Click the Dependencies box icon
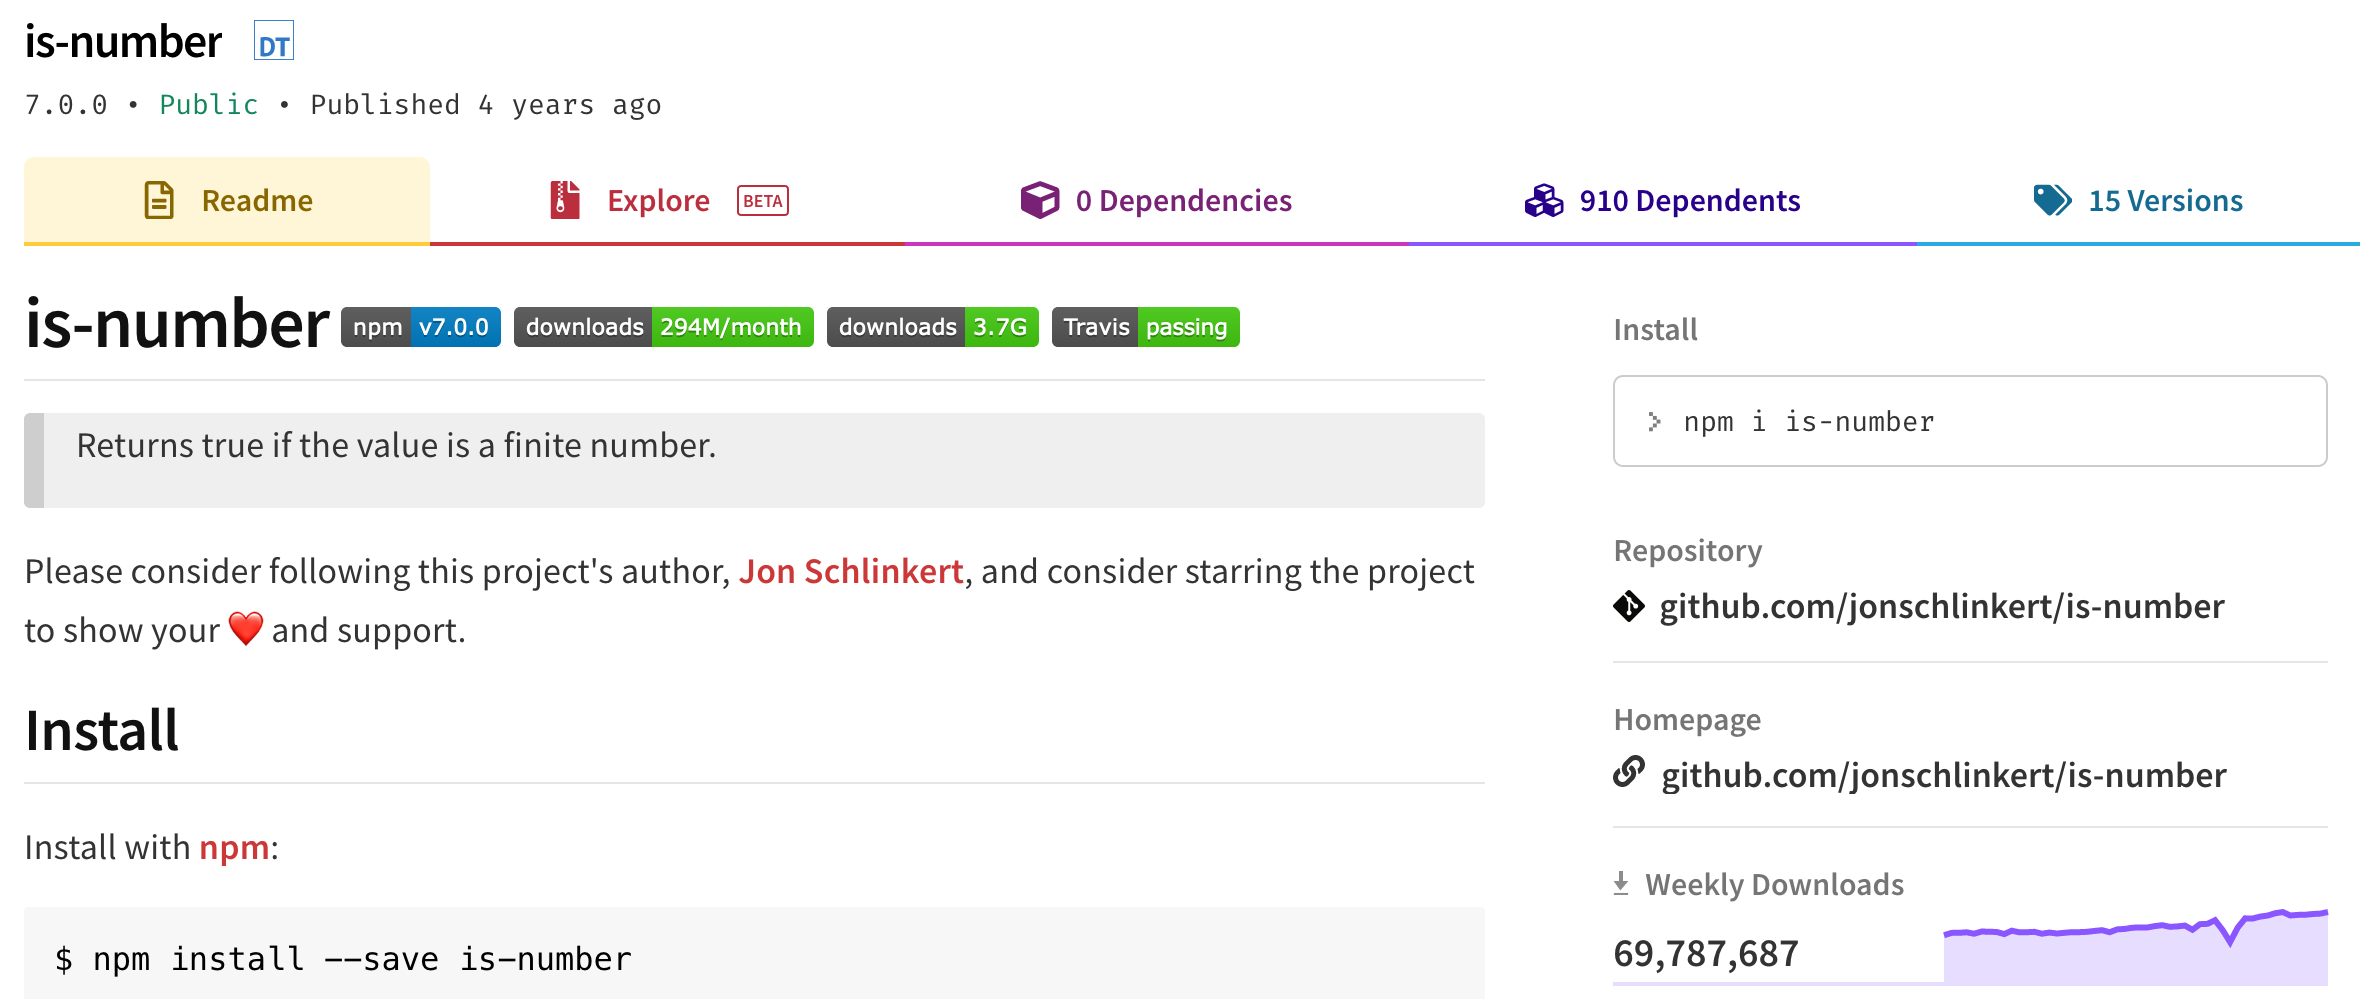 [1040, 200]
